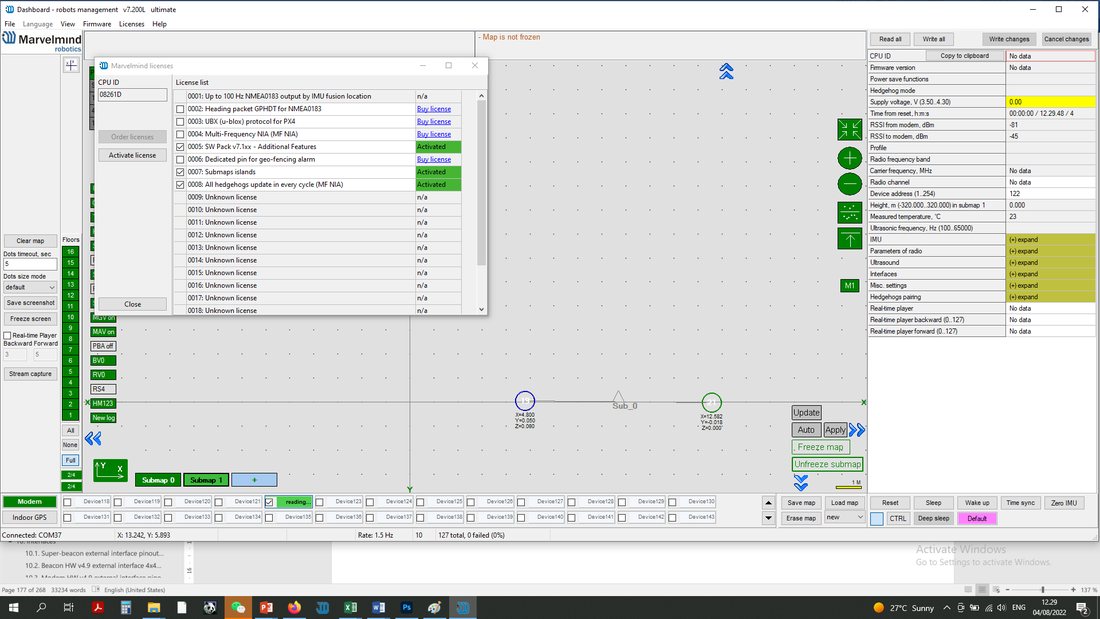Switch to the Submap 1 tab

[206, 480]
